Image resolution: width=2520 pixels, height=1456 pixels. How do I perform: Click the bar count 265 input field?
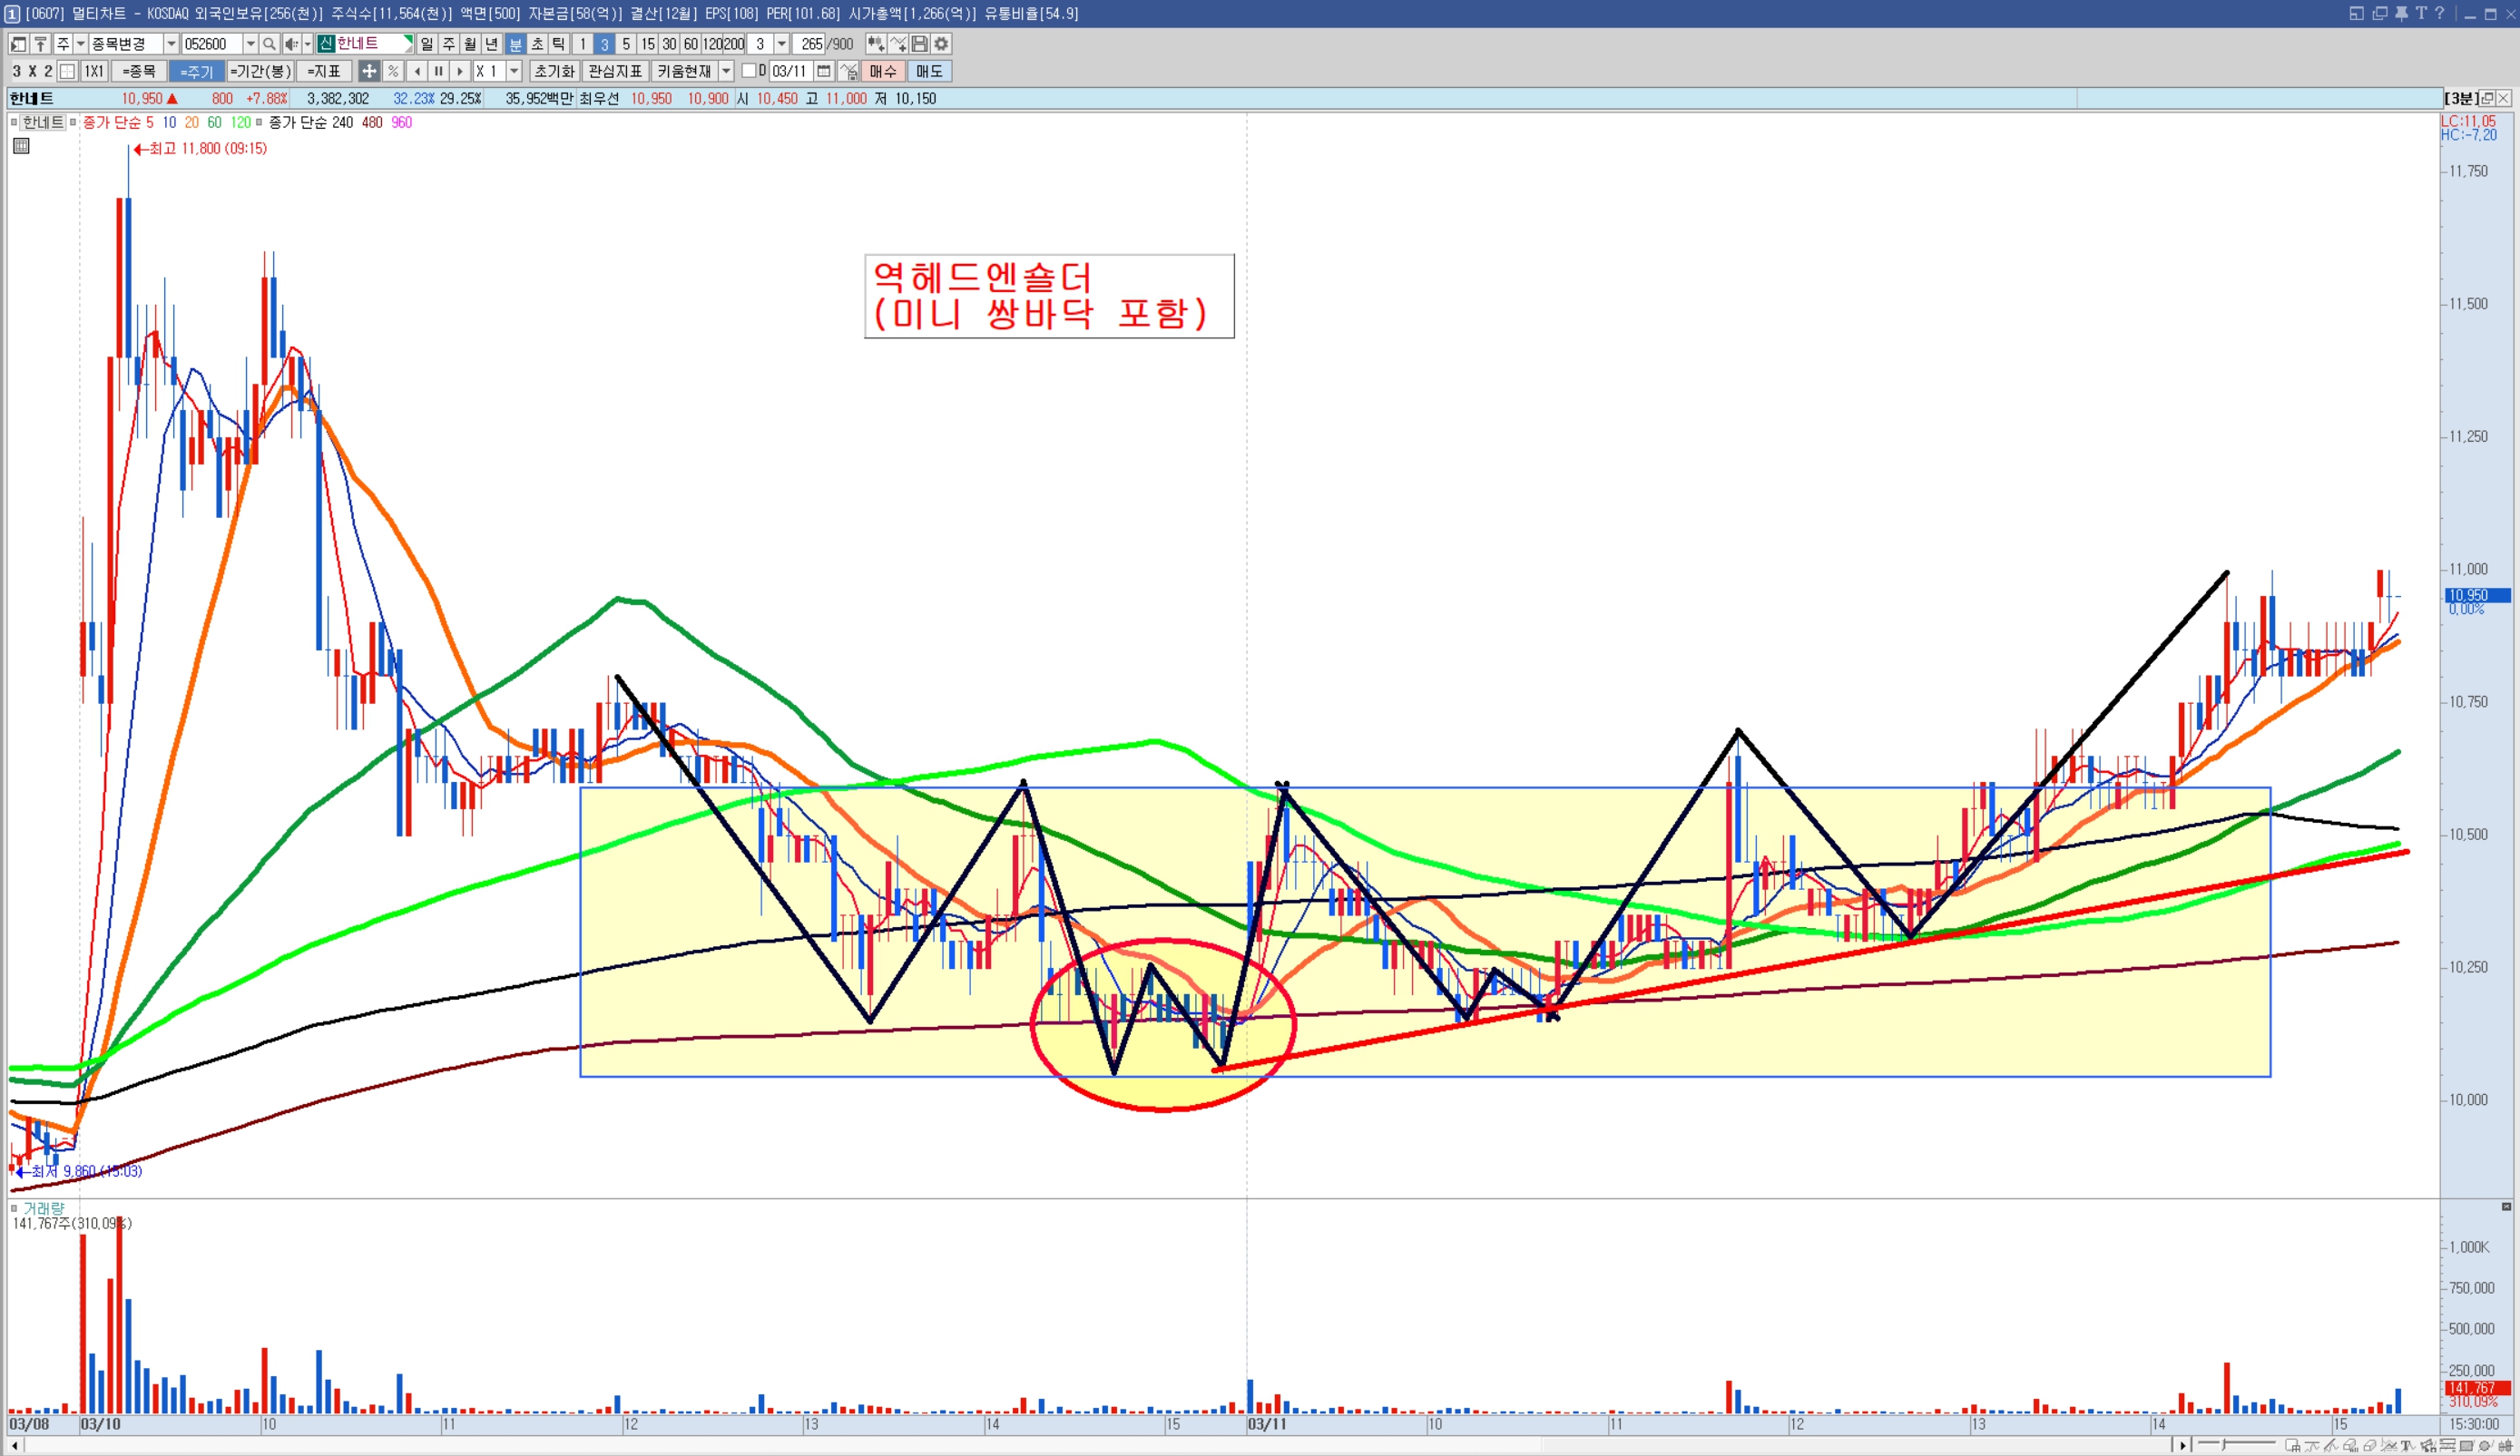[x=810, y=44]
